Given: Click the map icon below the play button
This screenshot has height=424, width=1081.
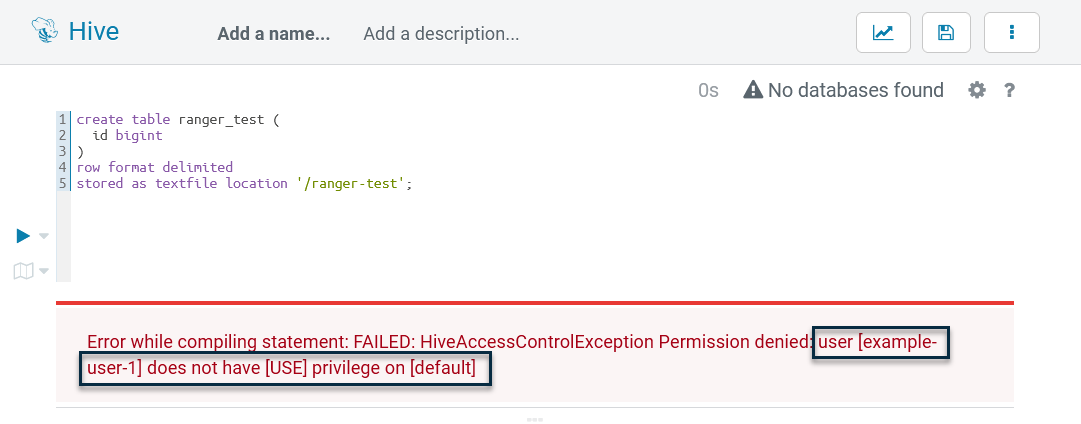Looking at the screenshot, I should point(23,271).
